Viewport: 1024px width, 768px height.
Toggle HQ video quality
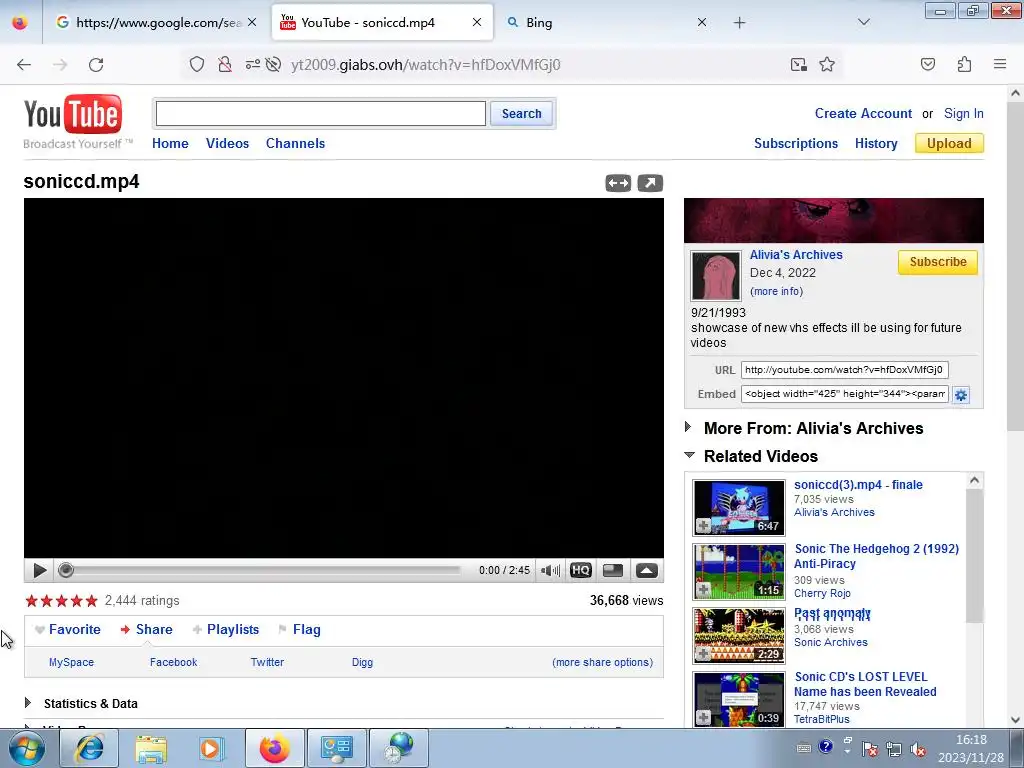pos(581,570)
